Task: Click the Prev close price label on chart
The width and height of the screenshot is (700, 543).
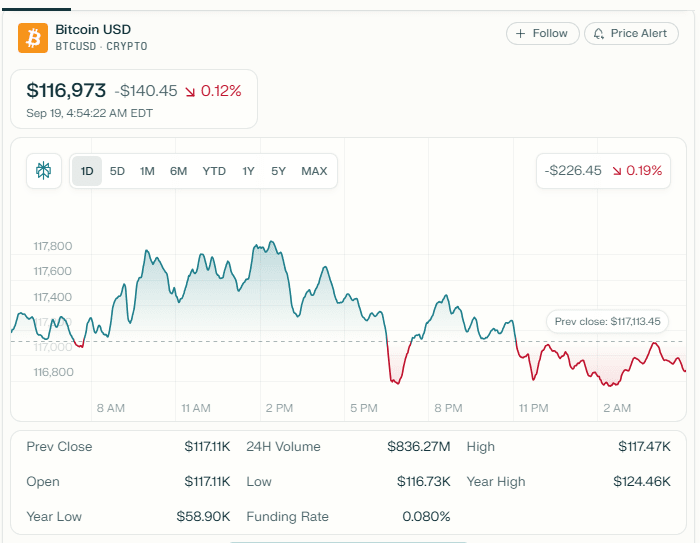Action: tap(607, 322)
